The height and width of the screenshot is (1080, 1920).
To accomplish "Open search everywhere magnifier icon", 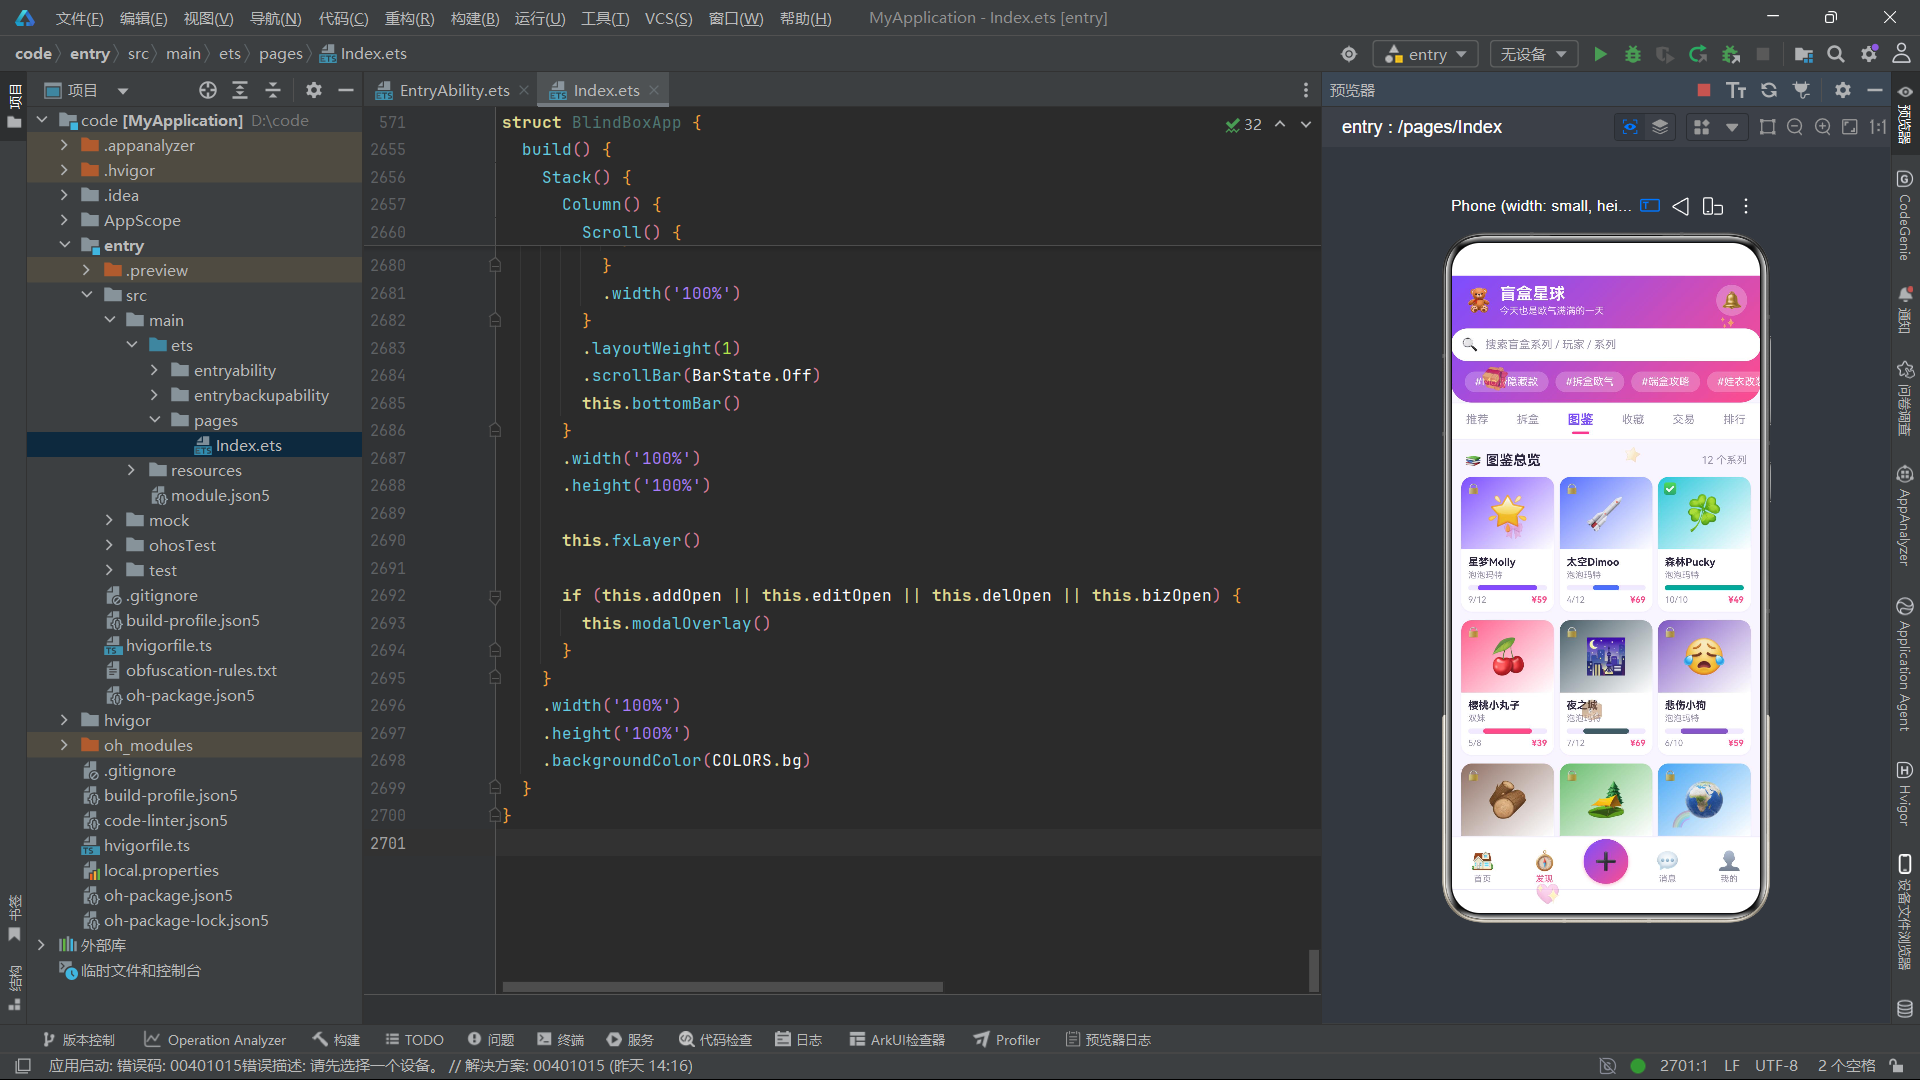I will (x=1836, y=54).
